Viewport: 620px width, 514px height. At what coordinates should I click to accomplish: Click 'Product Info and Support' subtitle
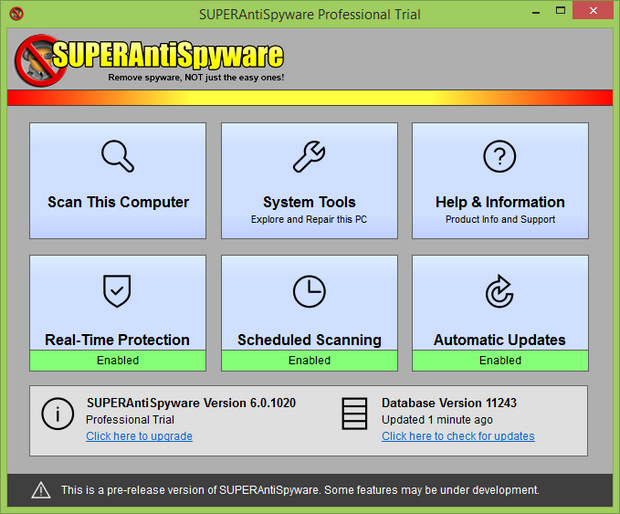[500, 219]
